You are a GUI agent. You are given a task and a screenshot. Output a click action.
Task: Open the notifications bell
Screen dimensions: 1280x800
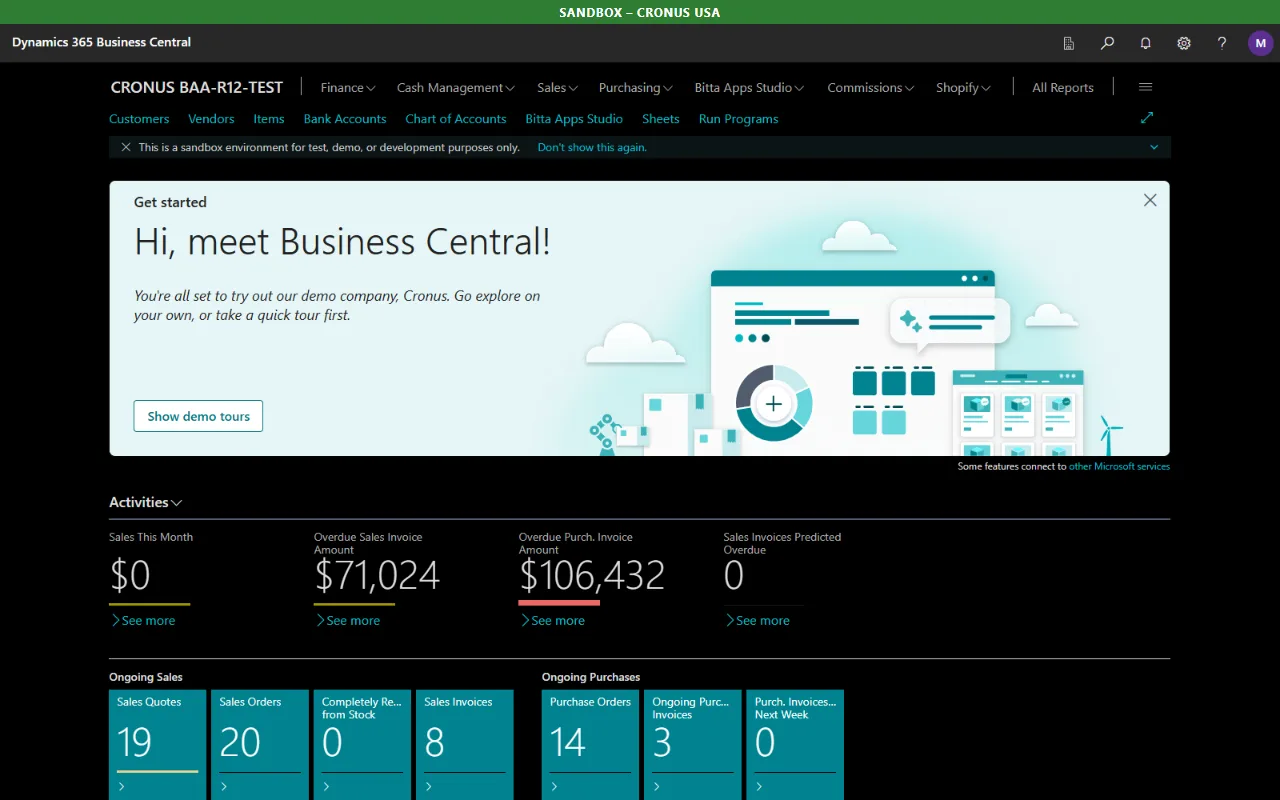pyautogui.click(x=1146, y=43)
